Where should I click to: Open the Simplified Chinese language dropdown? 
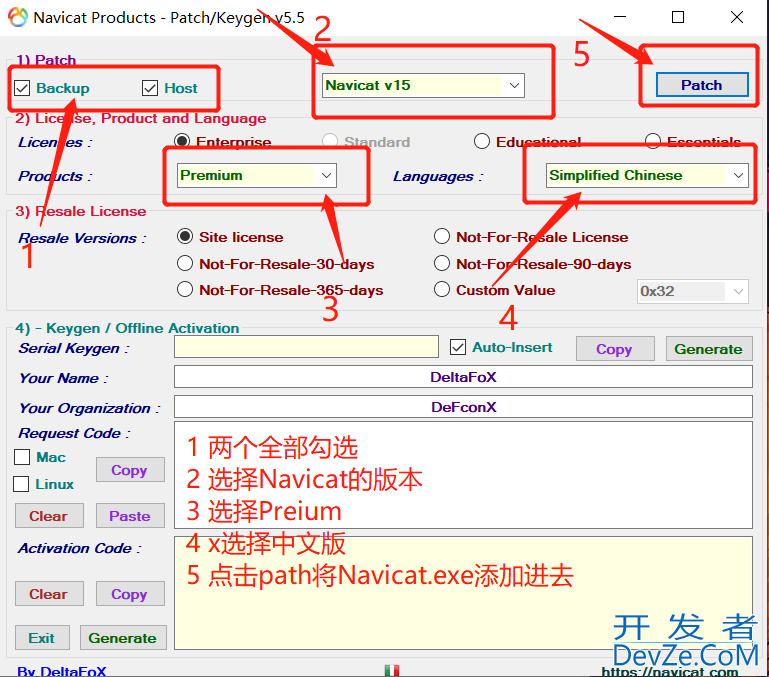(647, 176)
